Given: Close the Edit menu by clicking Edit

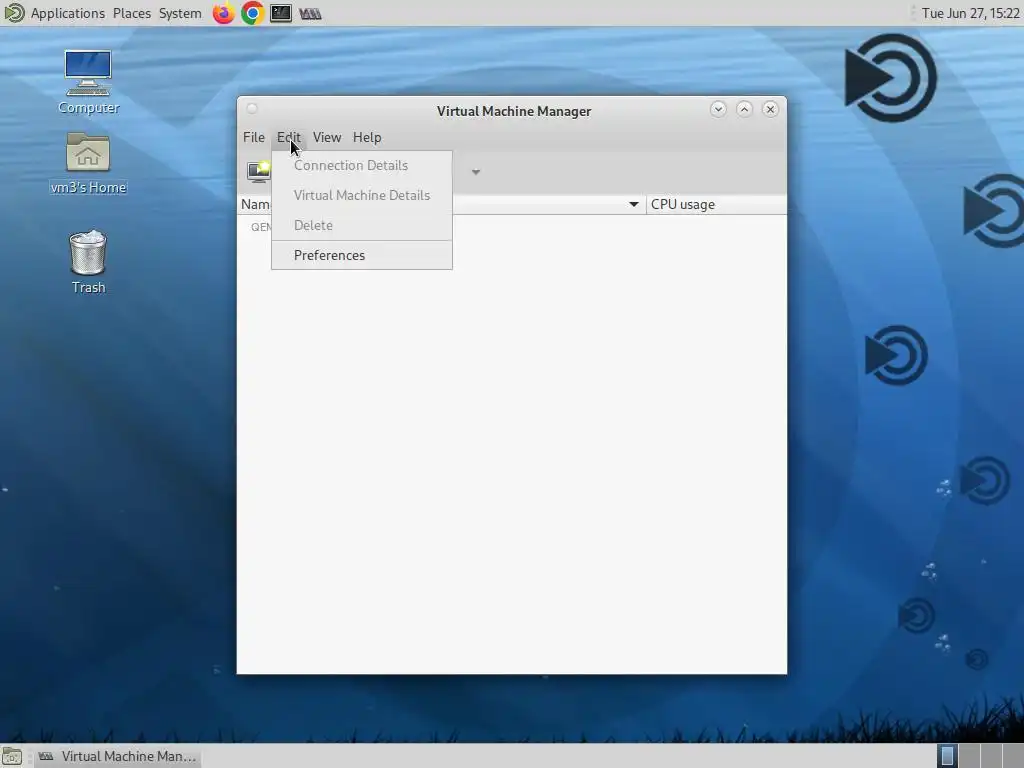Looking at the screenshot, I should (289, 137).
